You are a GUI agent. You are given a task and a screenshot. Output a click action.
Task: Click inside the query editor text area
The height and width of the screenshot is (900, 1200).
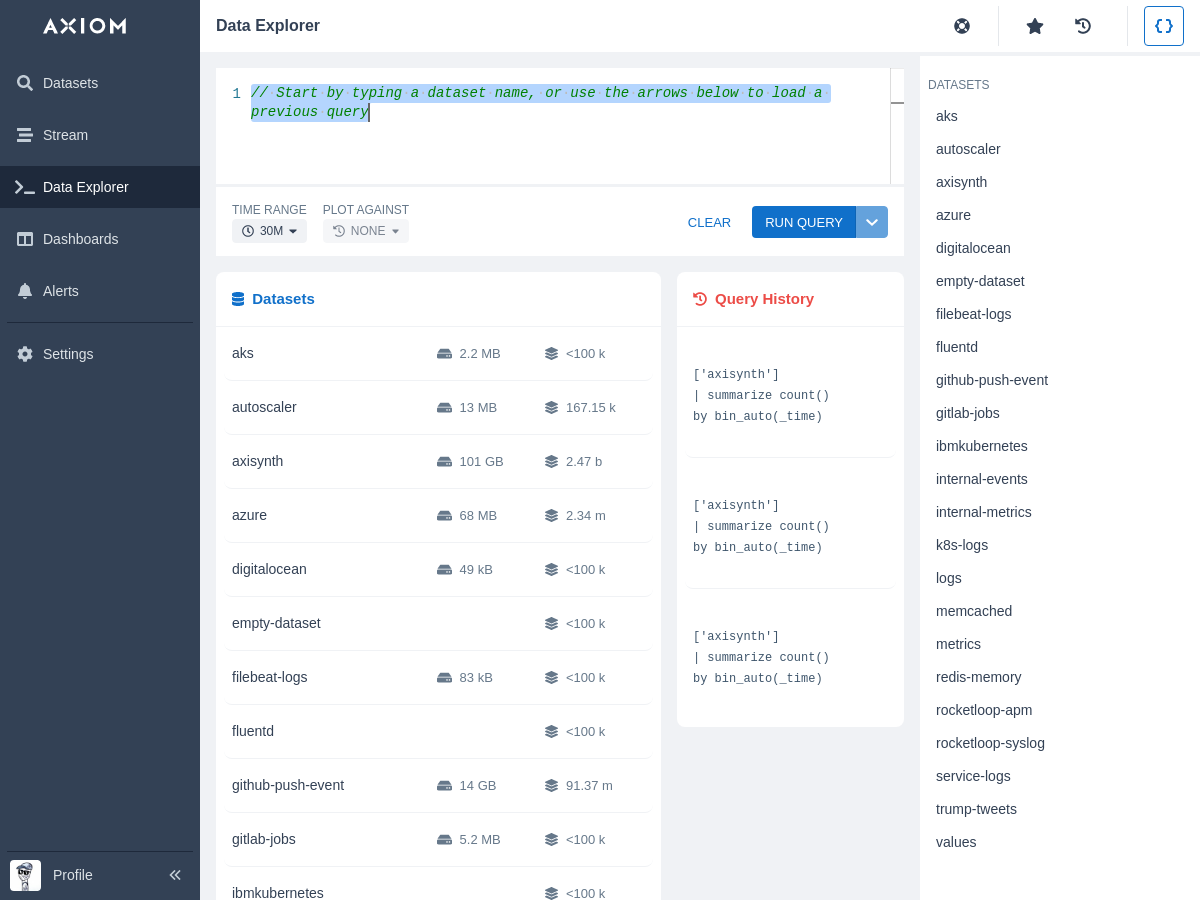550,140
